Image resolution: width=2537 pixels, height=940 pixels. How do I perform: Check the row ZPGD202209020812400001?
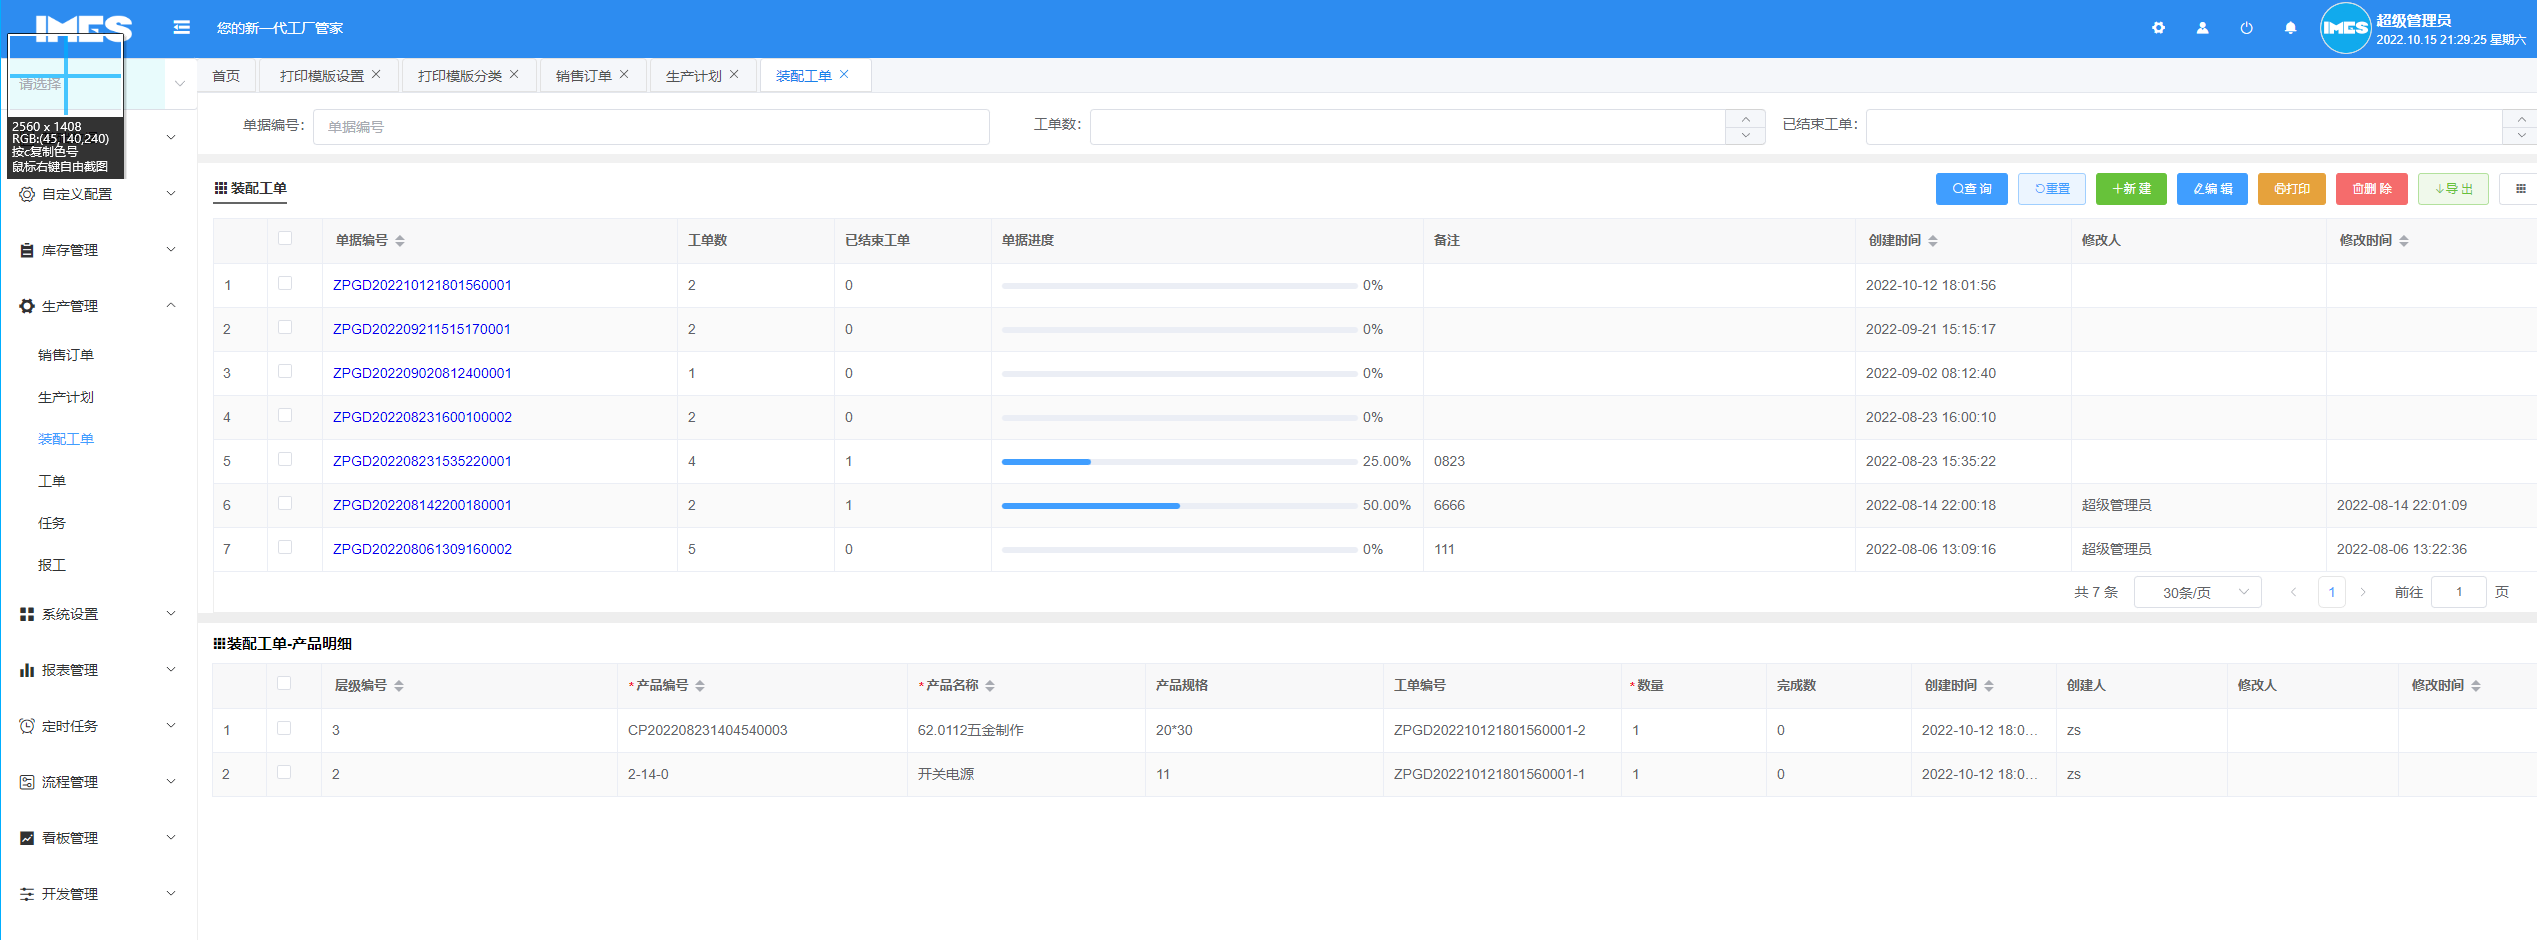point(285,371)
